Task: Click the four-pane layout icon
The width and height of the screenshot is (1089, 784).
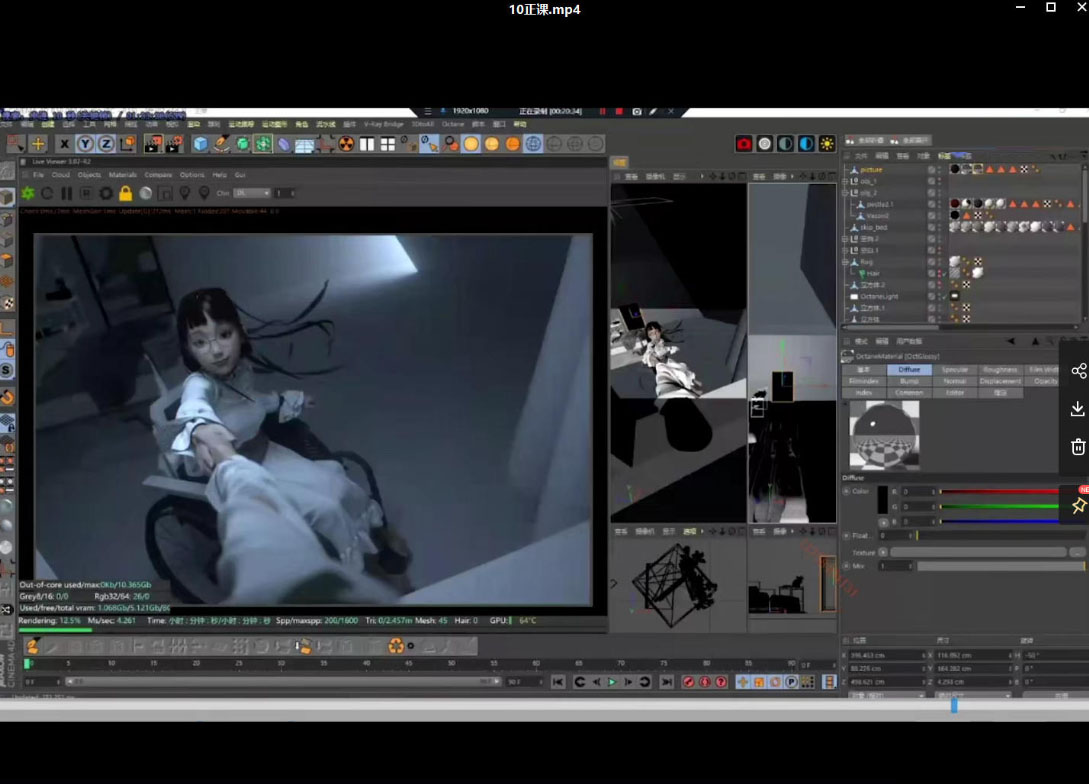Action: tap(388, 144)
